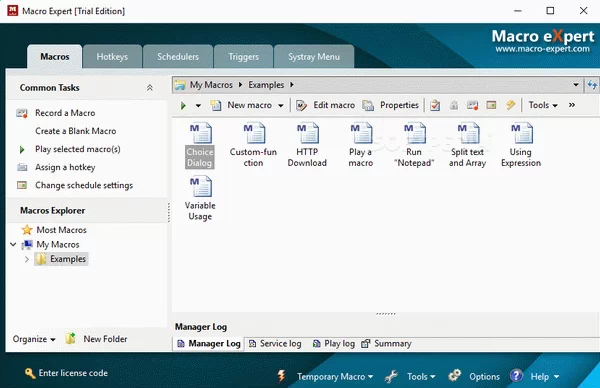
Task: Select the Split text and Array macro
Action: coord(467,145)
